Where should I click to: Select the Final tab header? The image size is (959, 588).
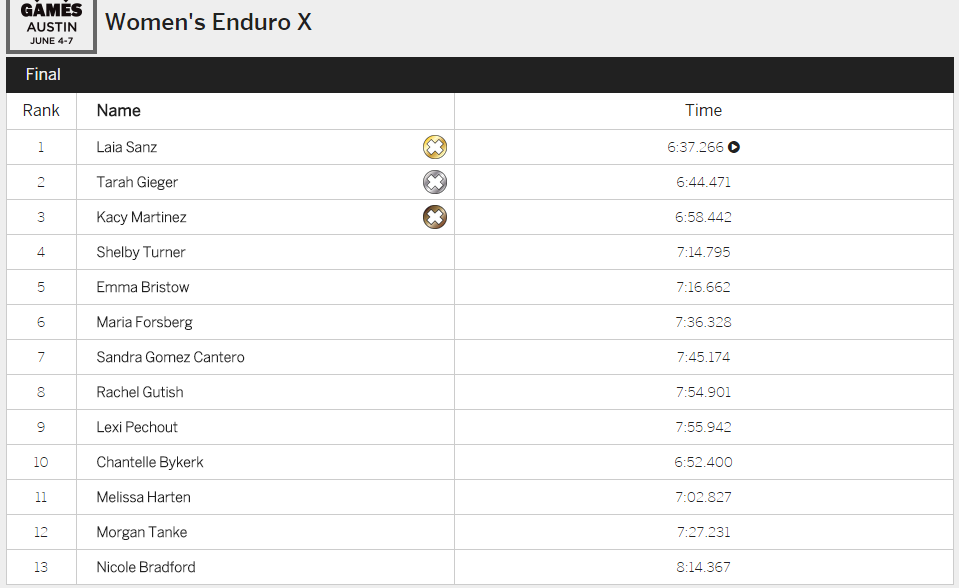click(x=43, y=74)
